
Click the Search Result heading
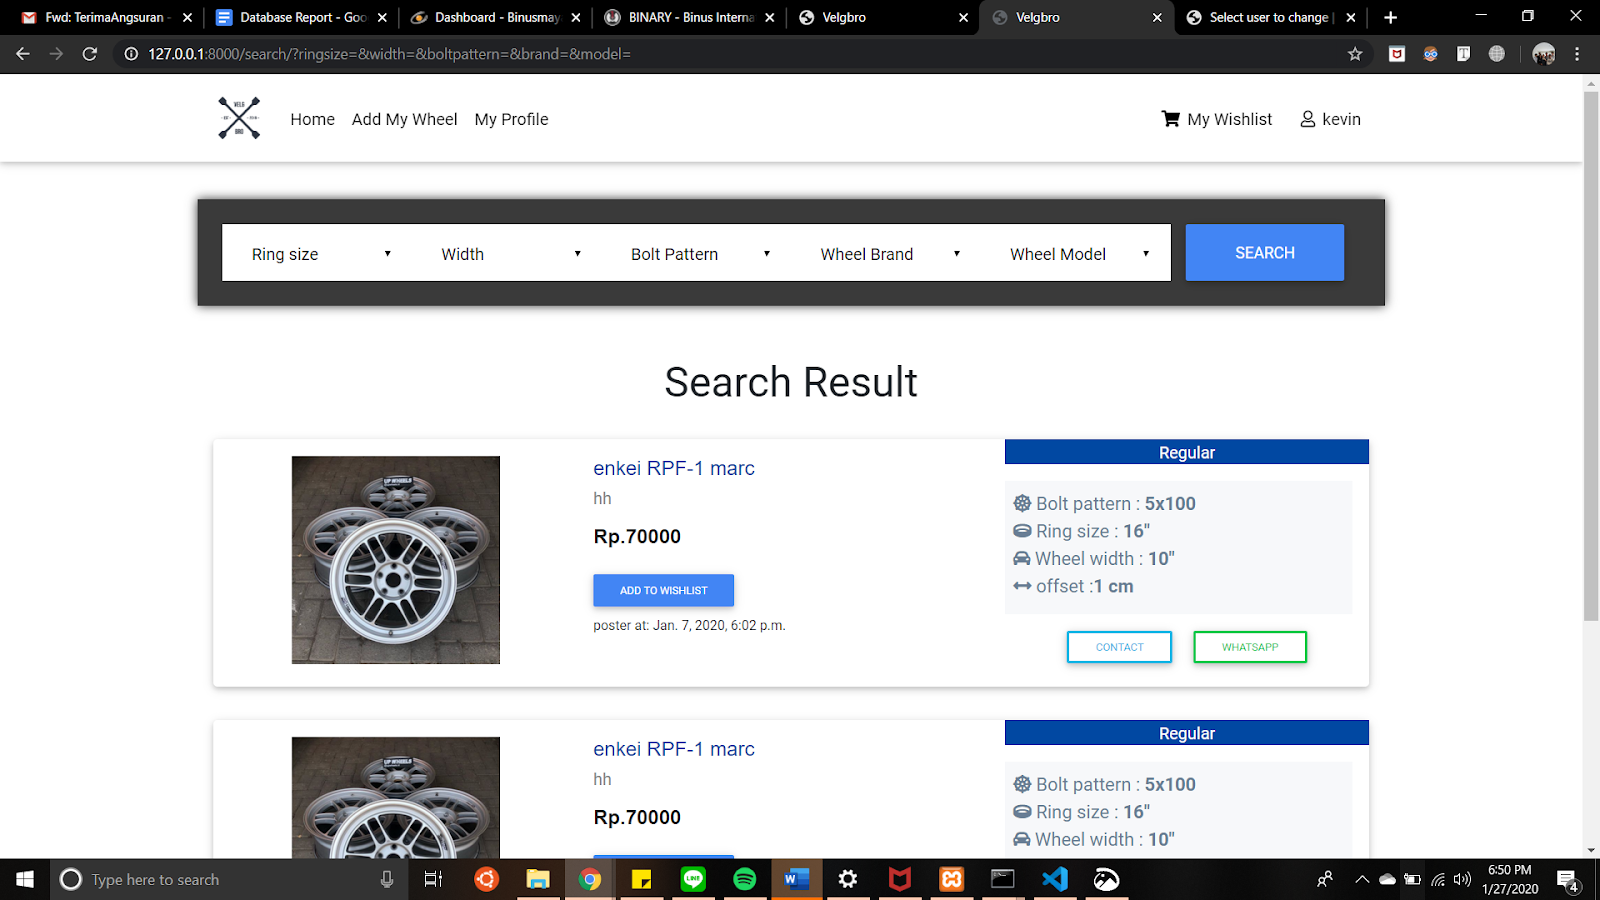(x=791, y=382)
